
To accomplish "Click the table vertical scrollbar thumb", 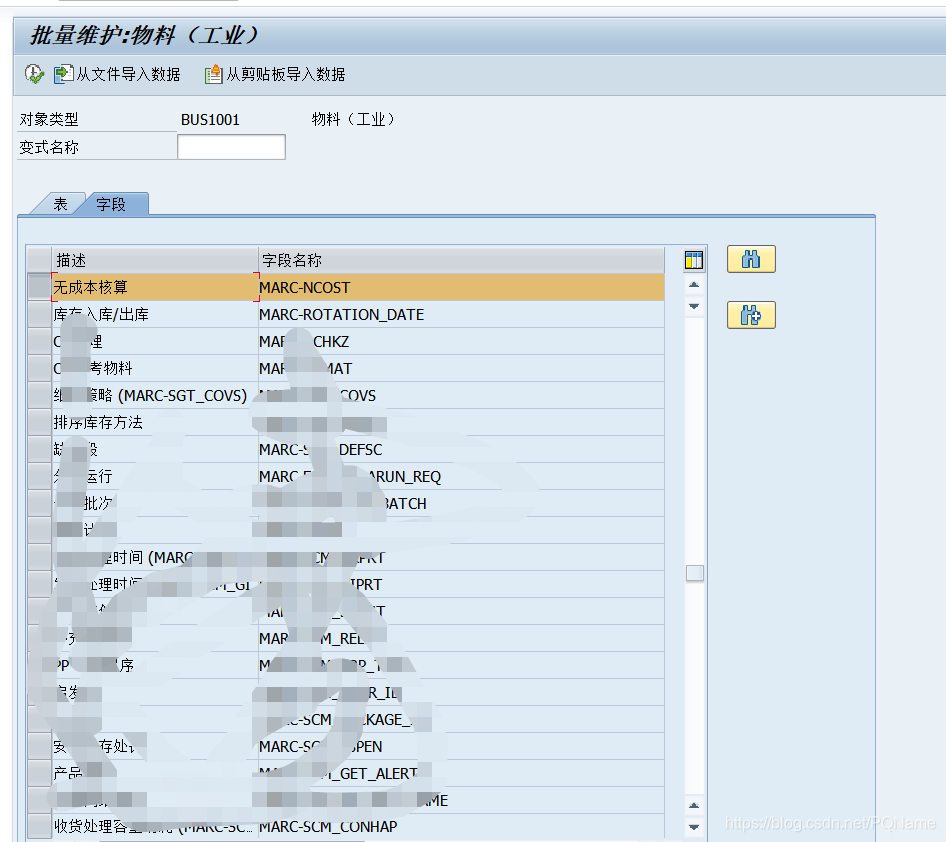I will tap(694, 573).
